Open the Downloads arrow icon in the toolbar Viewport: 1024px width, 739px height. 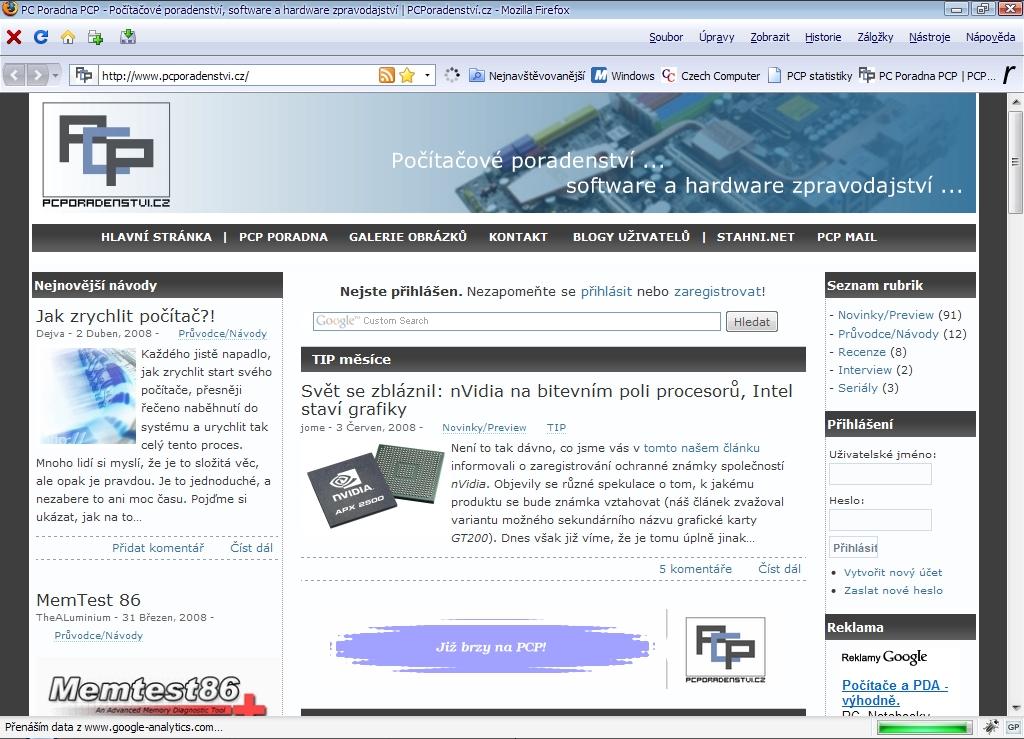pos(128,37)
